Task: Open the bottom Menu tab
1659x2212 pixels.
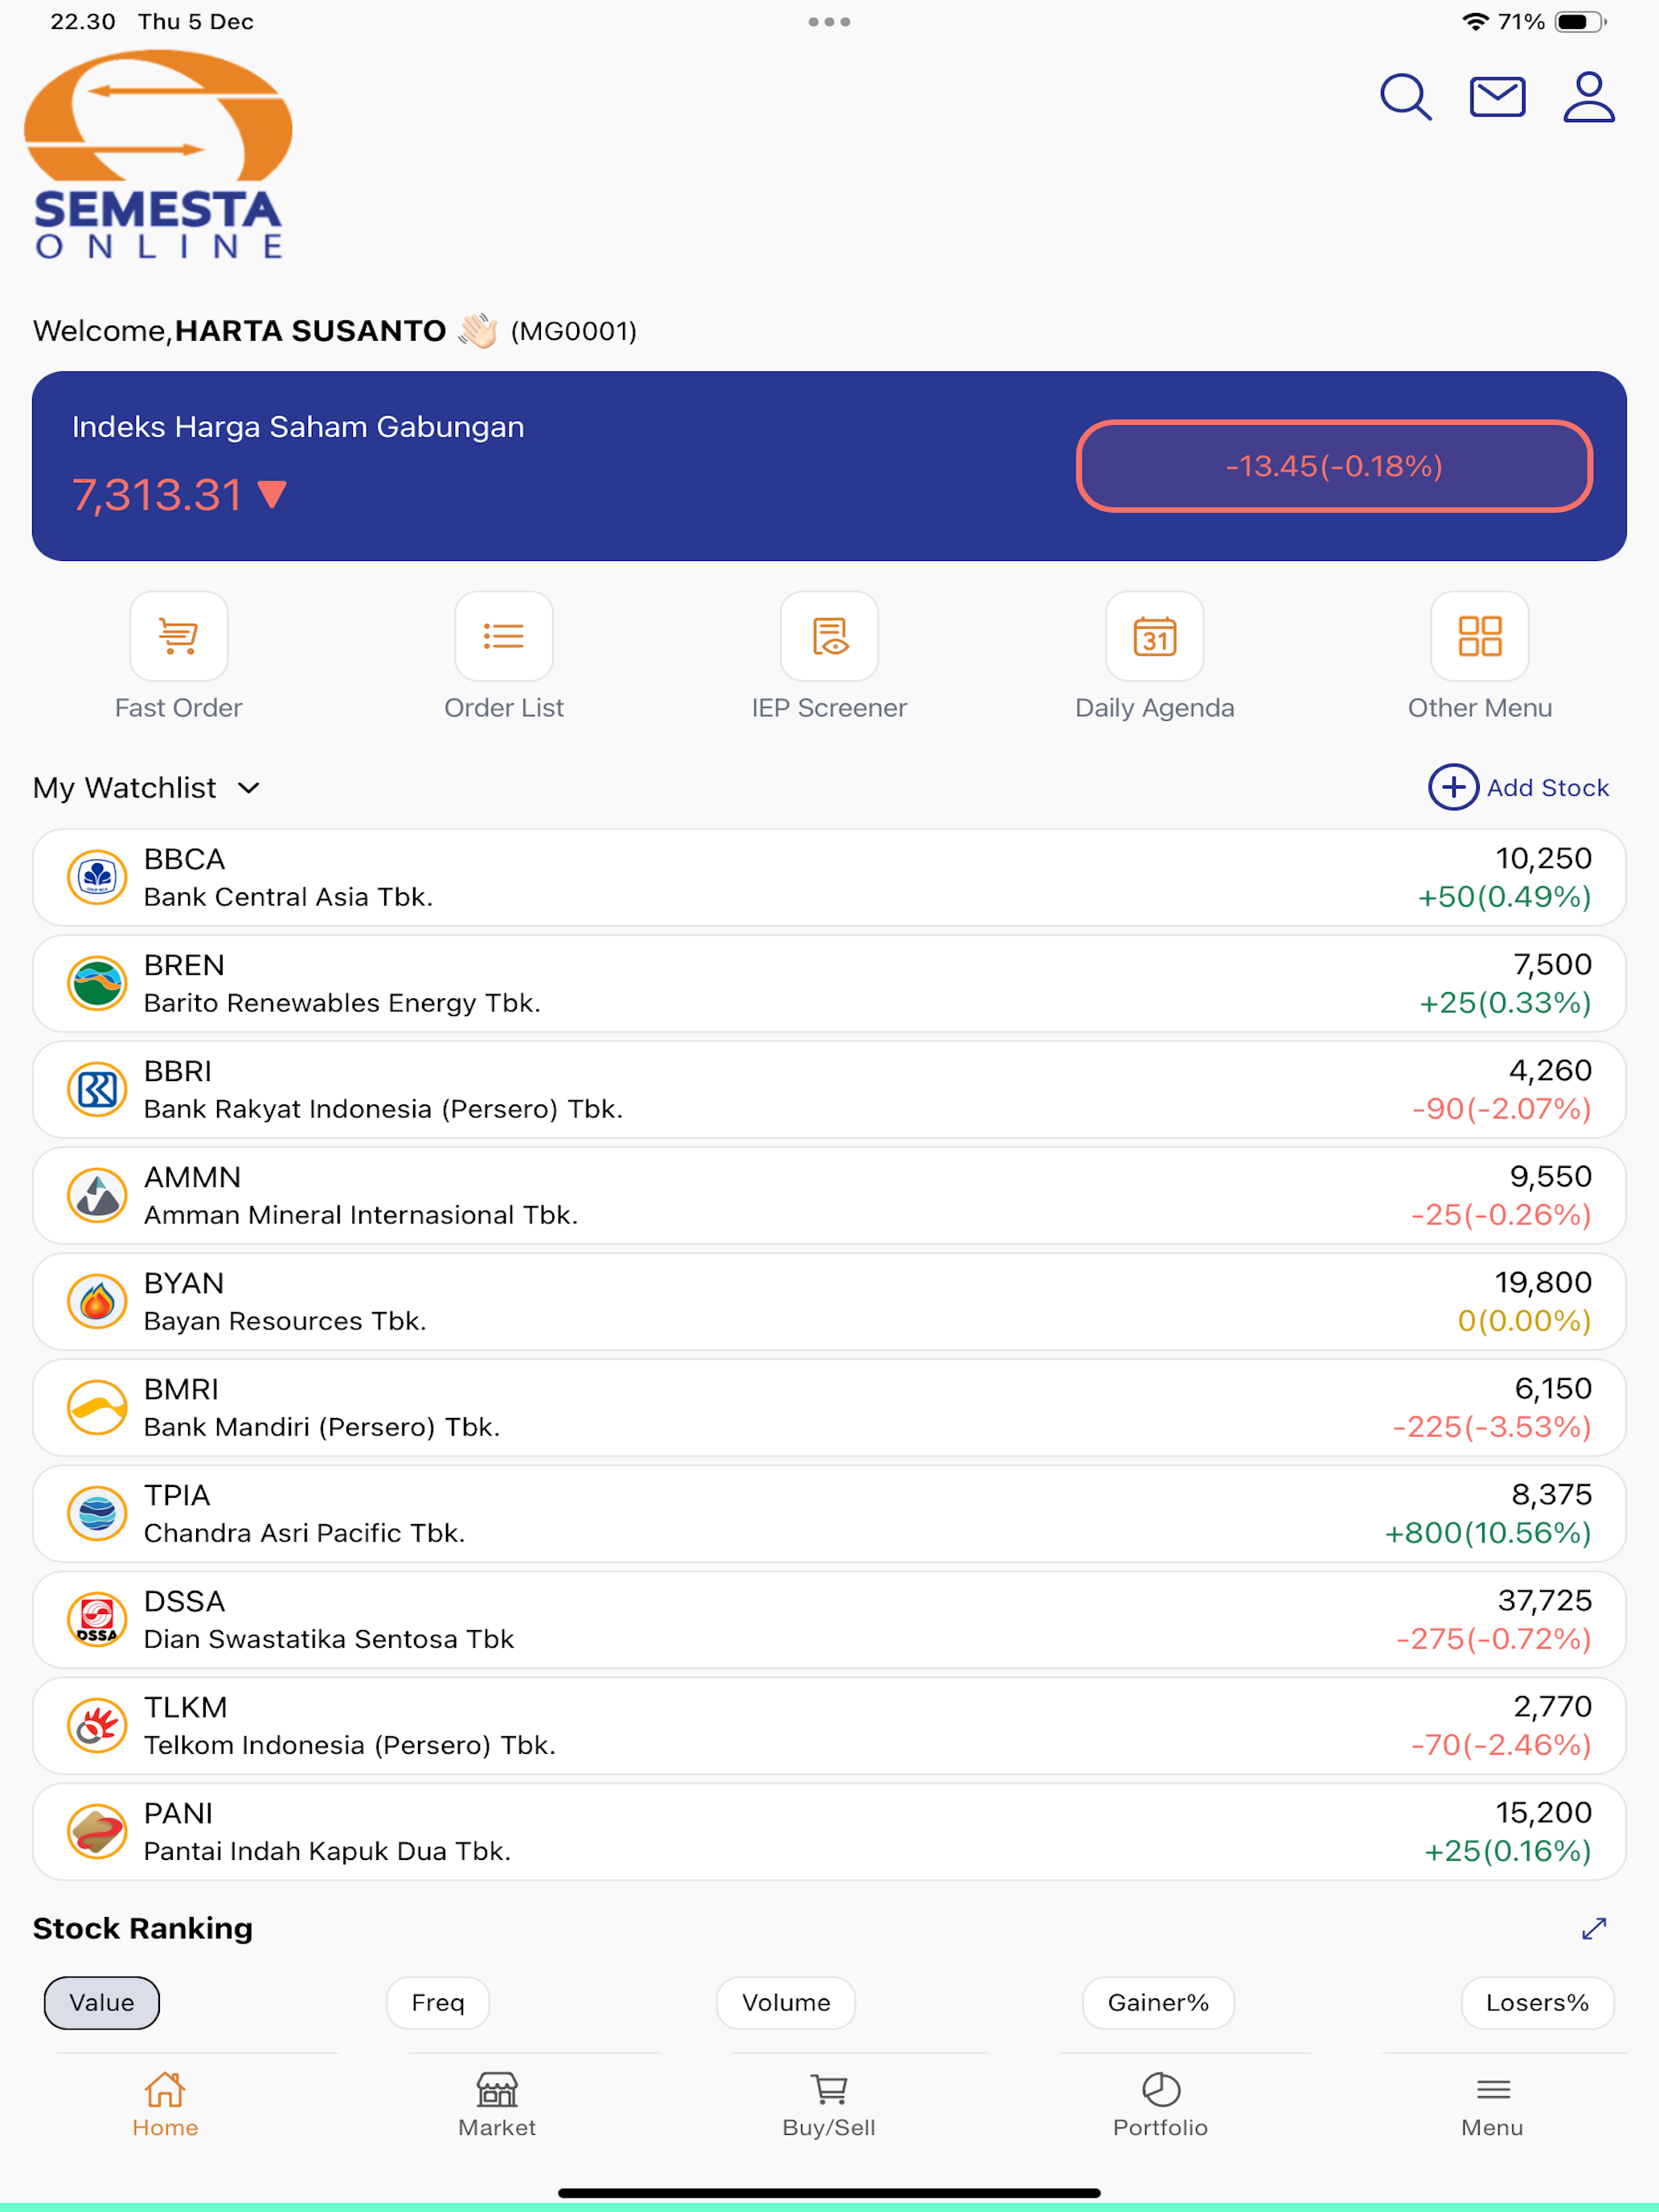Action: click(x=1493, y=2105)
